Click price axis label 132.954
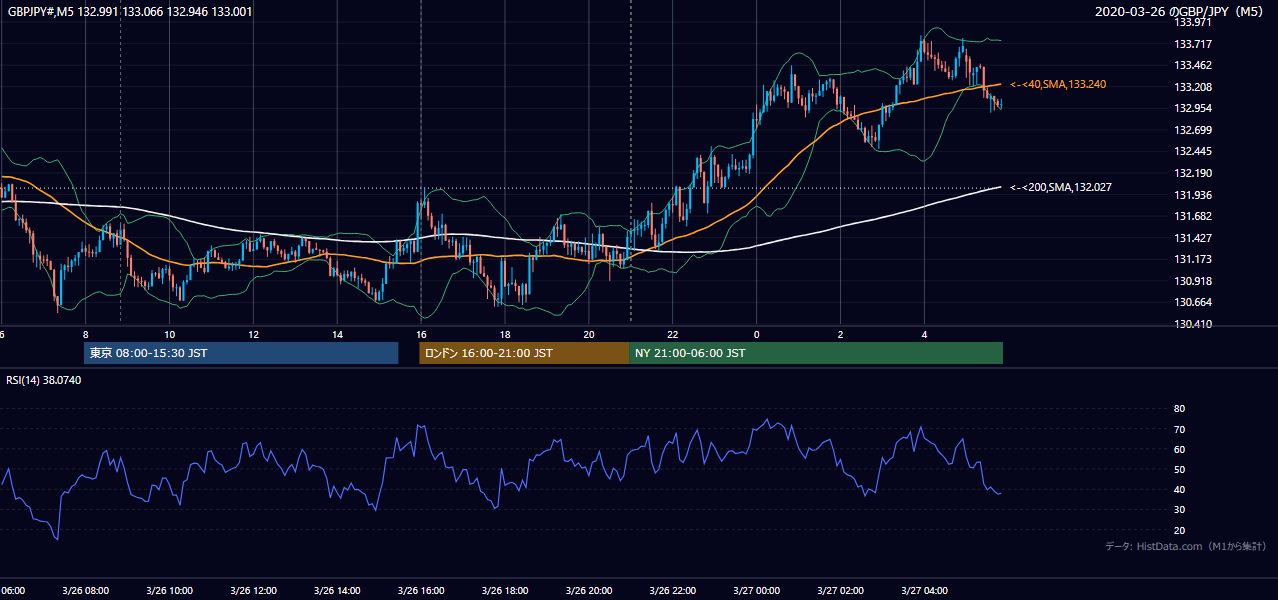 pos(1193,109)
